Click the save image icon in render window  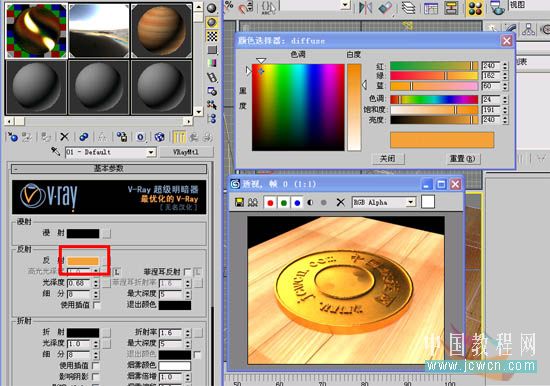coord(239,202)
